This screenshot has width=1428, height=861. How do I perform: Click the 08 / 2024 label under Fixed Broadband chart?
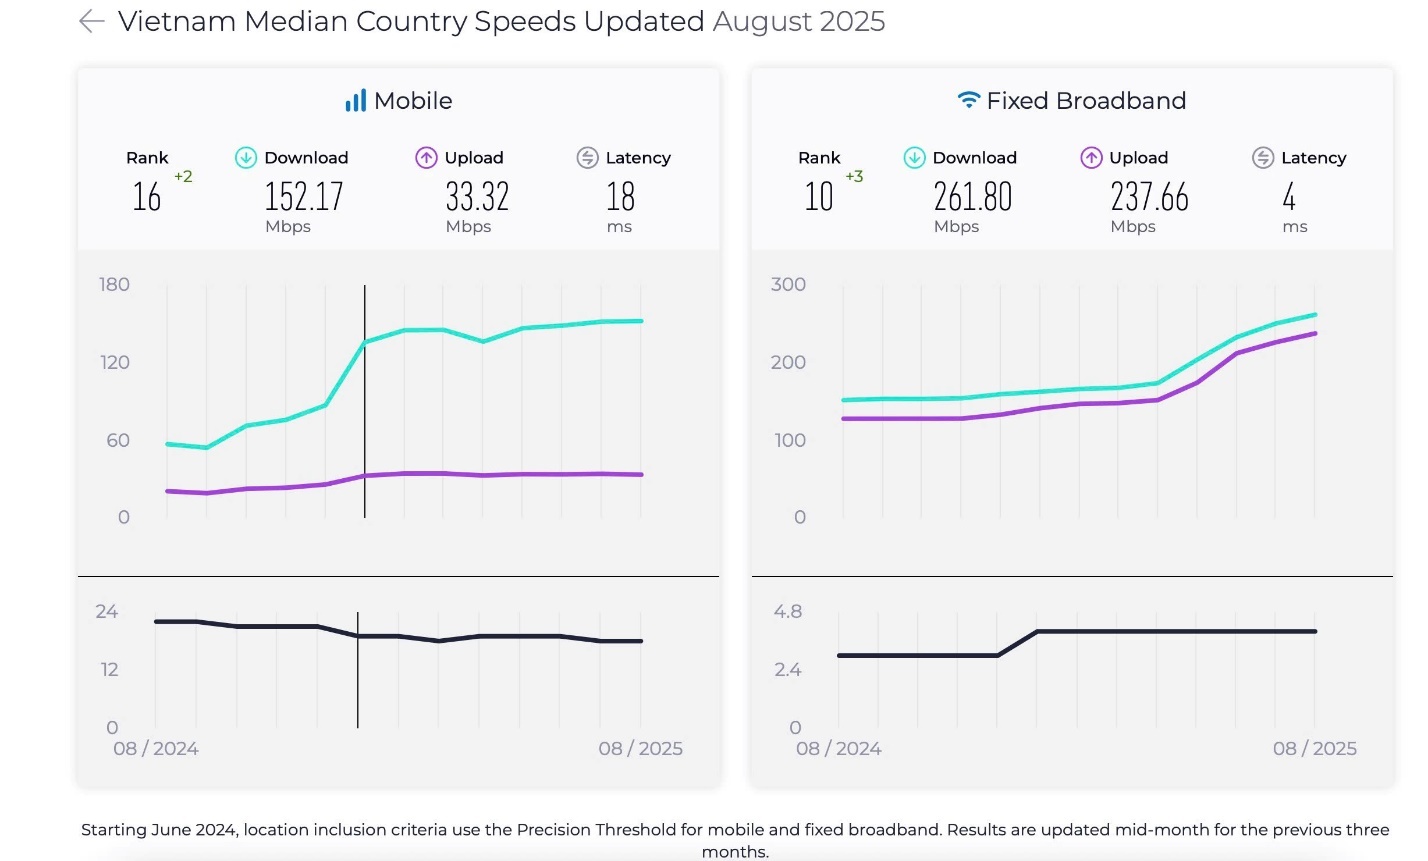coord(838,749)
